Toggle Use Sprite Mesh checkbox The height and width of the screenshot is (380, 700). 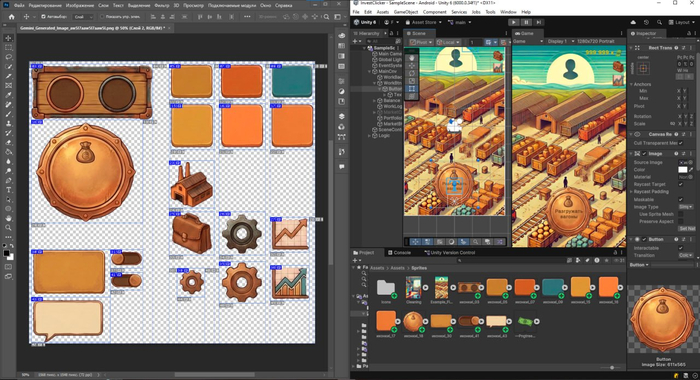pos(680,214)
